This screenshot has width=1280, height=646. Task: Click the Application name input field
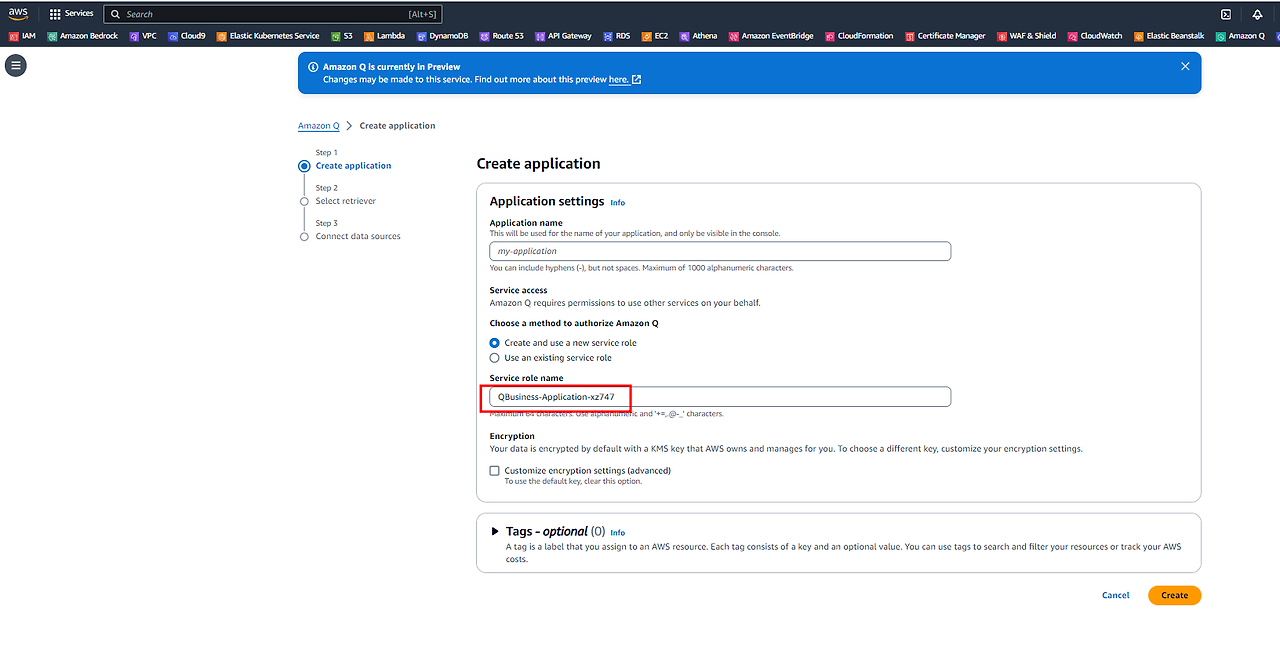720,251
